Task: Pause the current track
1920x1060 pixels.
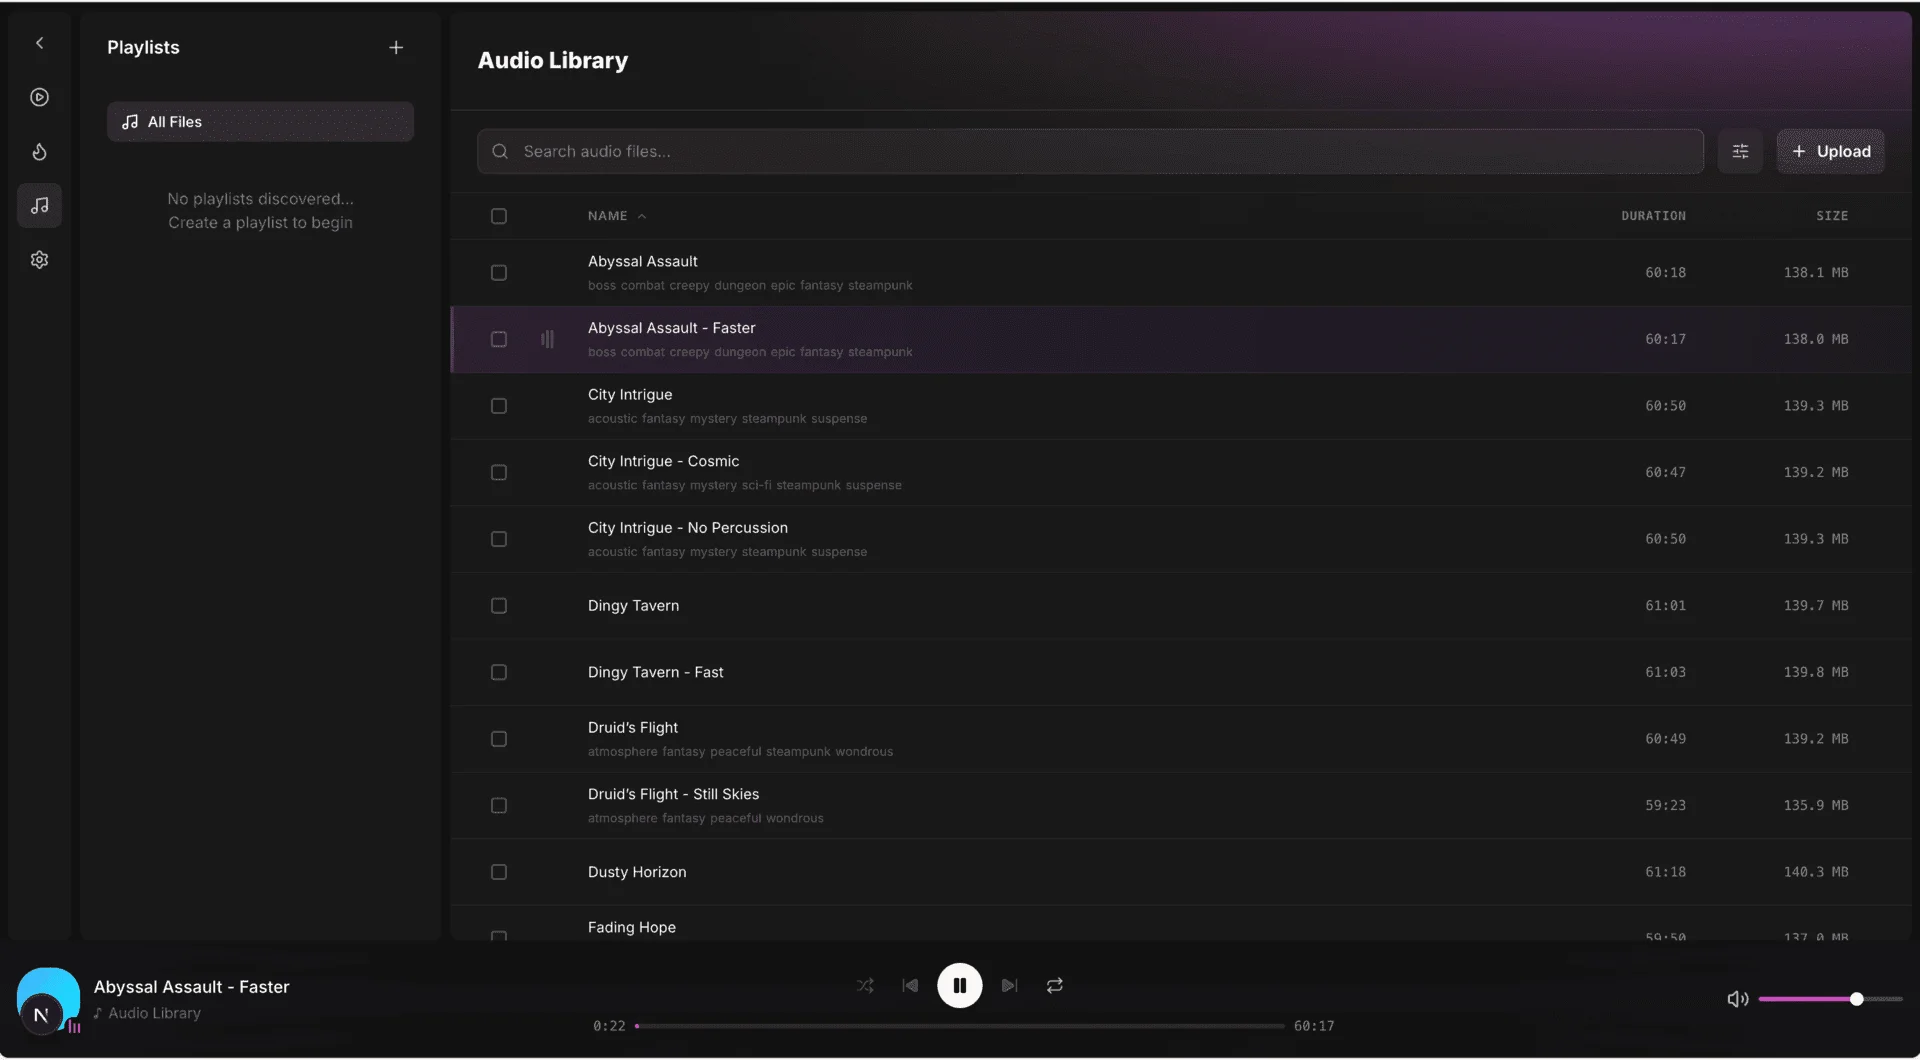Action: tap(959, 986)
